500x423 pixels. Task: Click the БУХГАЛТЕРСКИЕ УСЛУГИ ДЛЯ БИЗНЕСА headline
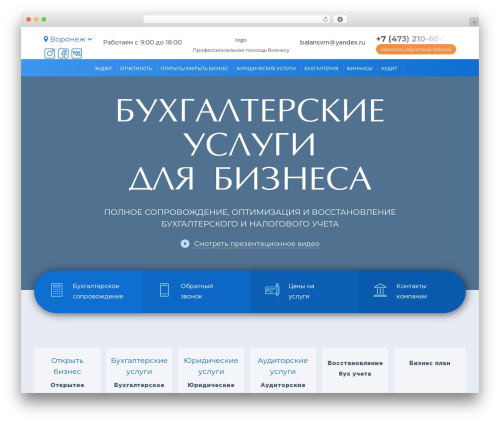pos(250,144)
